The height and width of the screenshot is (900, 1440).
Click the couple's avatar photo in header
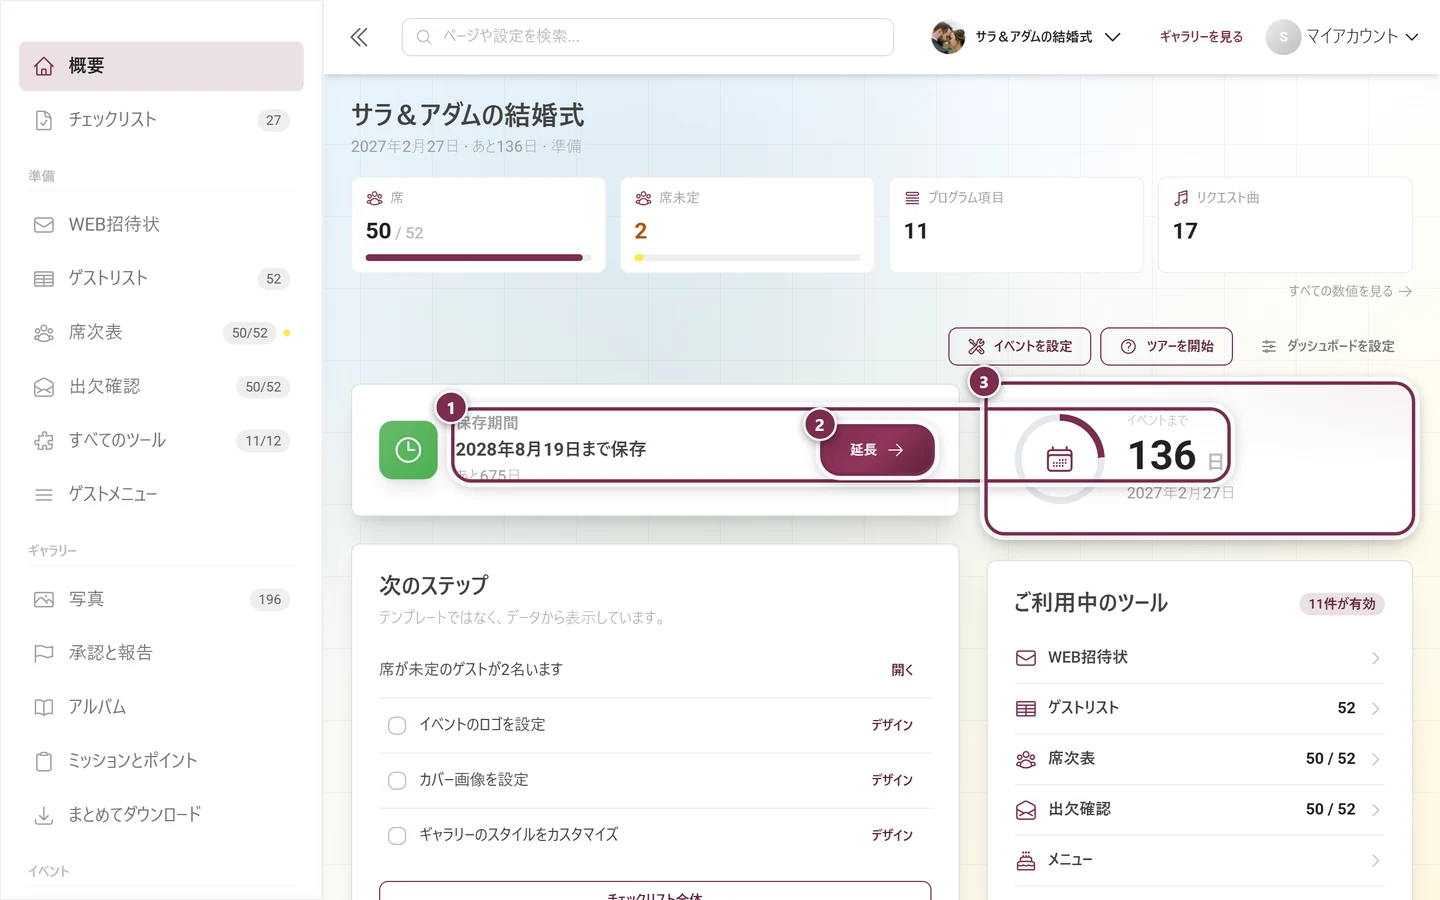coord(948,37)
